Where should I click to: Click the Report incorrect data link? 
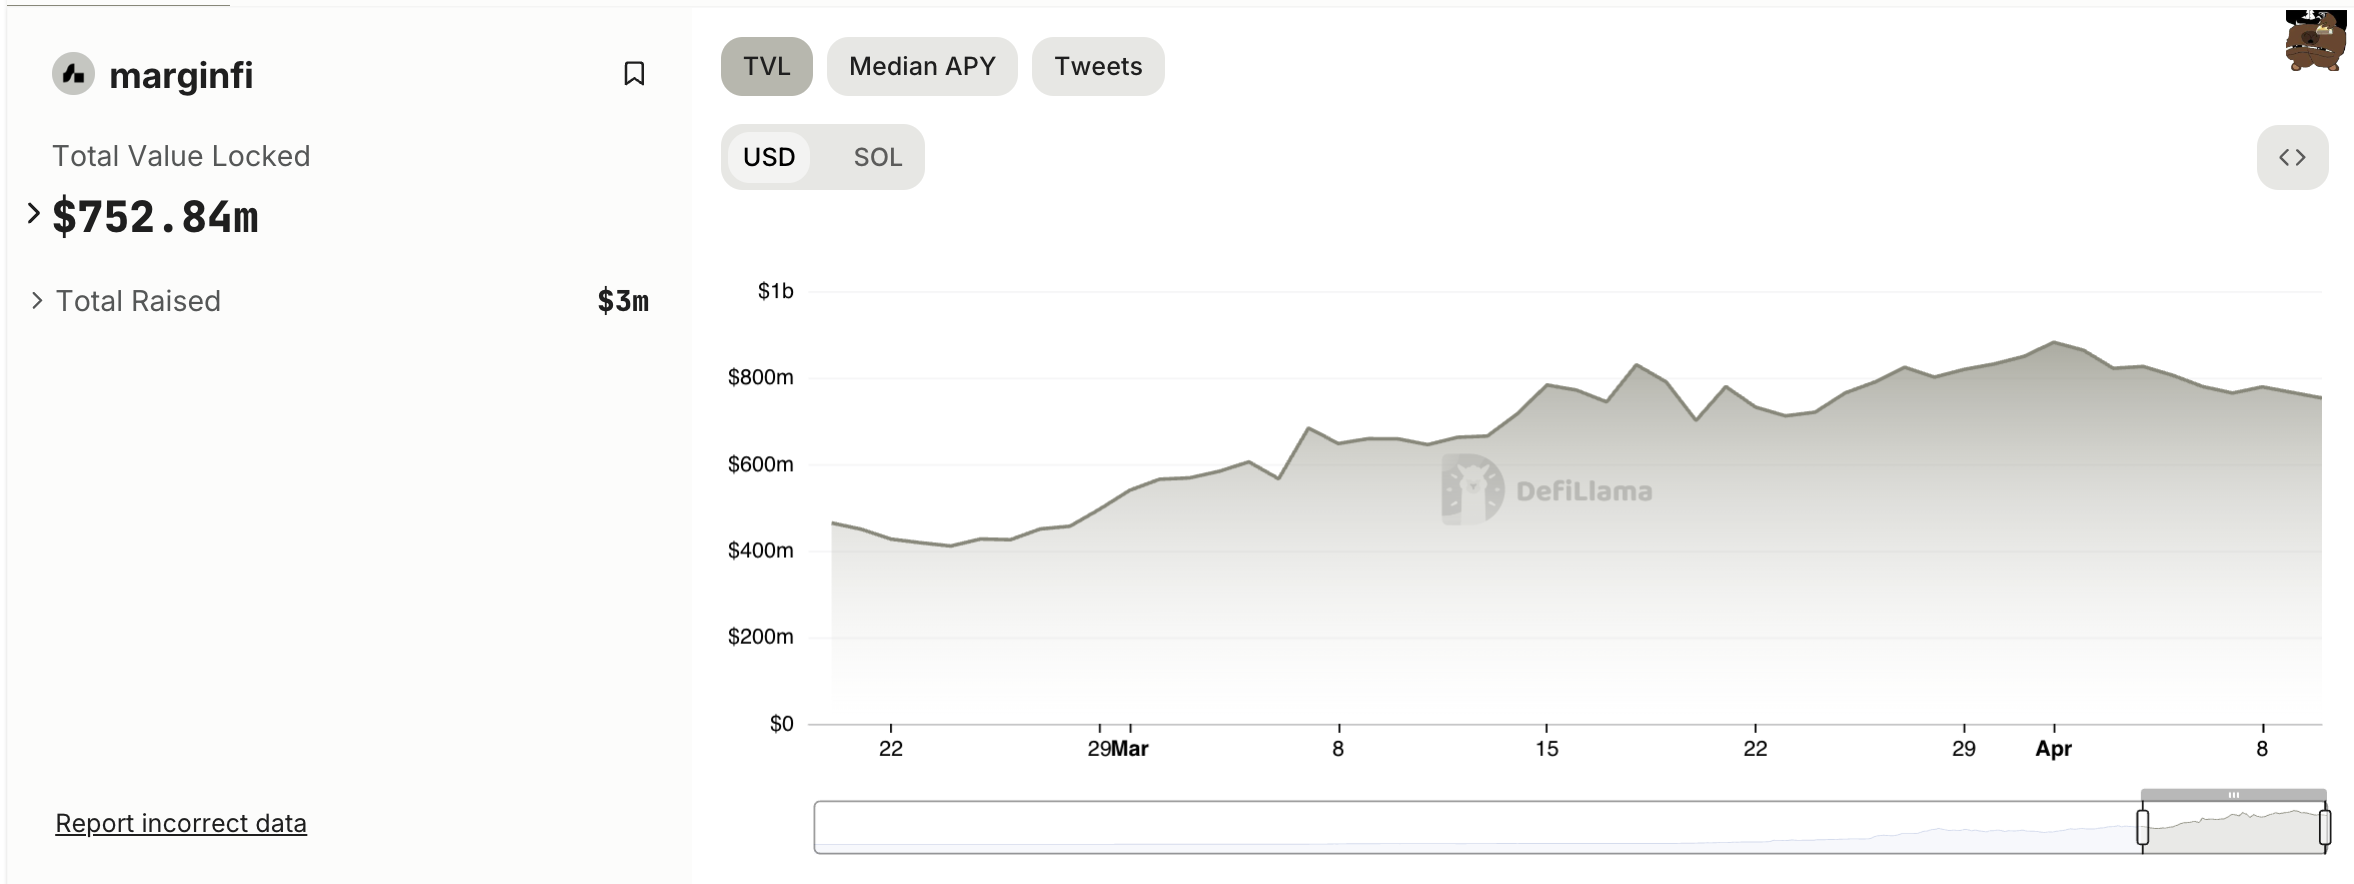[x=181, y=823]
